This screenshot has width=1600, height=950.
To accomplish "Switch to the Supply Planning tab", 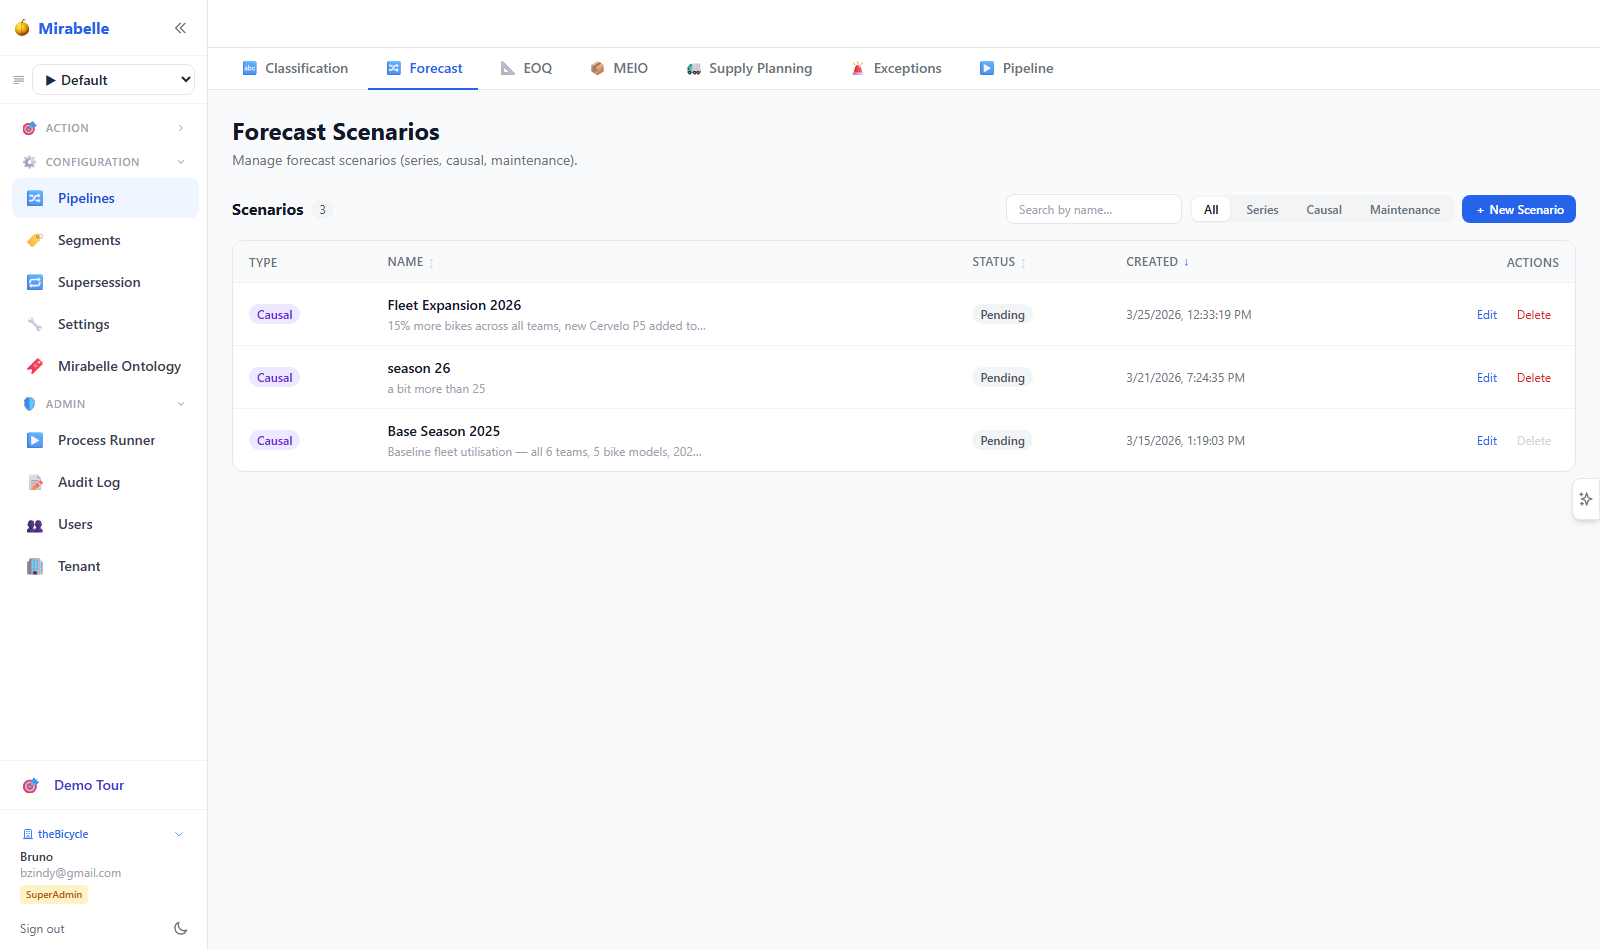I will pyautogui.click(x=749, y=68).
